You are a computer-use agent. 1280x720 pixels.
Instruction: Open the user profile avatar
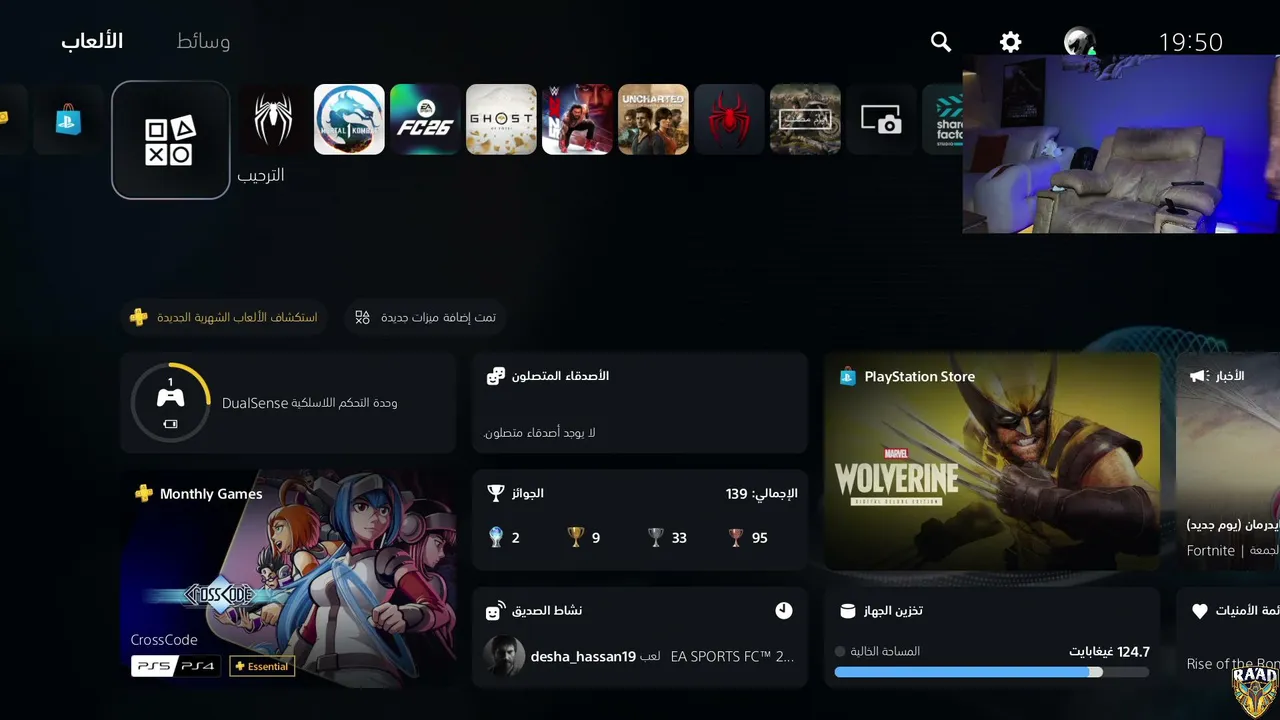[1080, 42]
